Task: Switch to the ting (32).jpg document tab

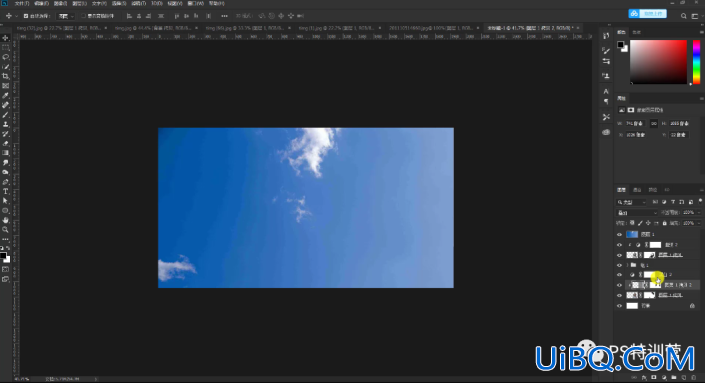Action: (x=58, y=28)
